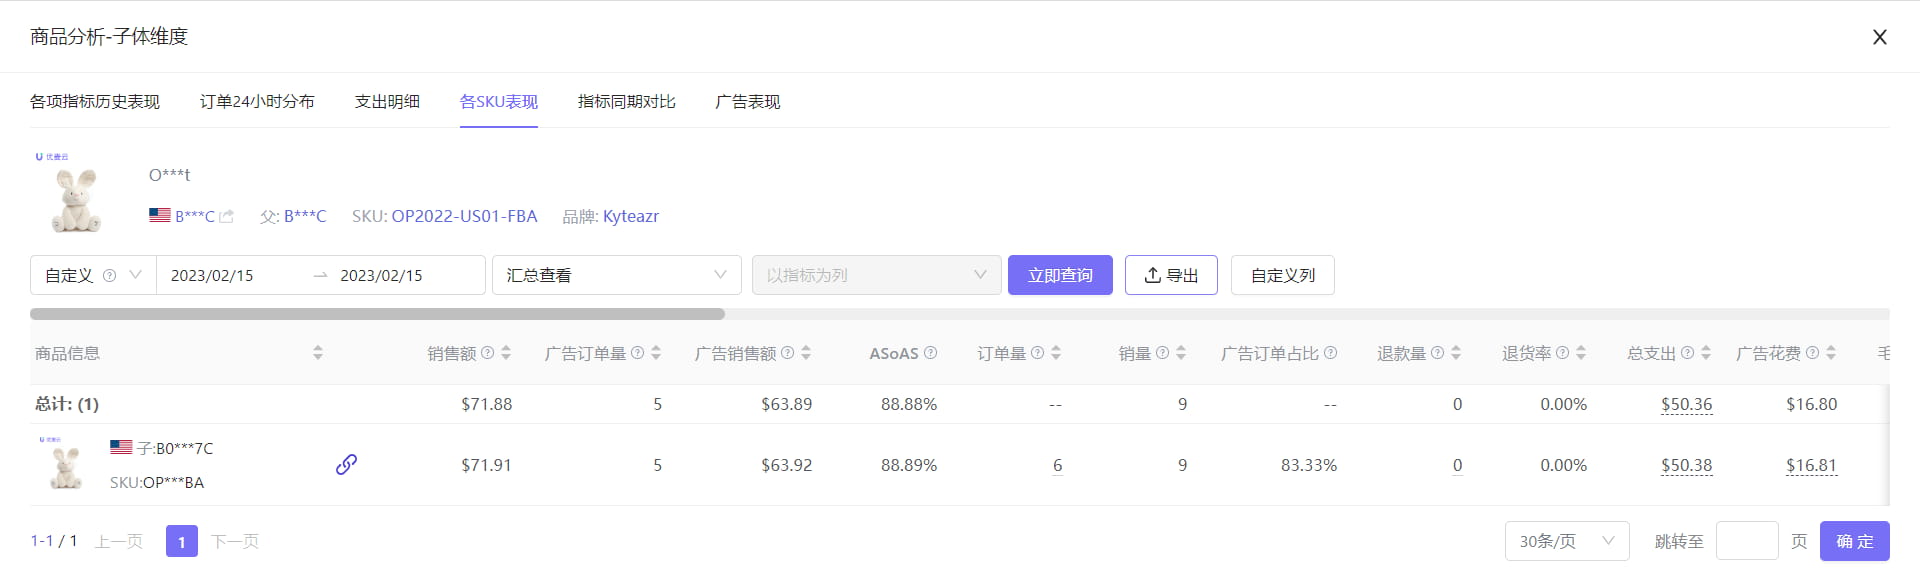Show help for 订单量 column
Screen dimensions: 1920x580
(1038, 353)
